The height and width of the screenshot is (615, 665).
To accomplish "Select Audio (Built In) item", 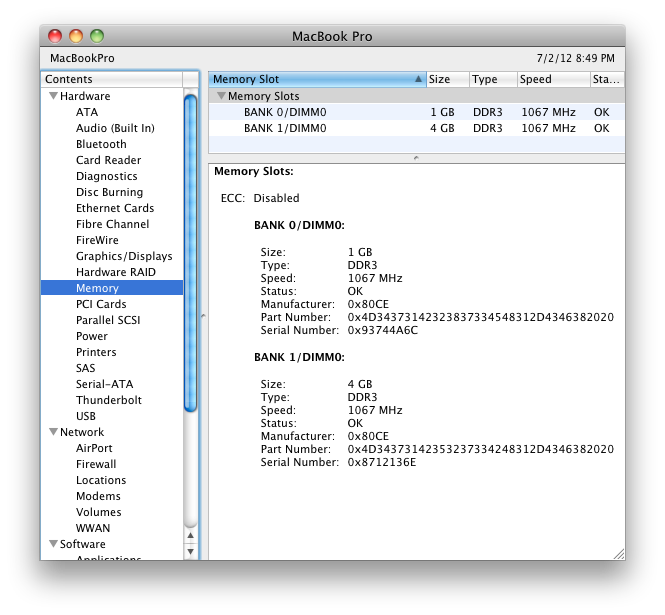I will click(x=115, y=128).
